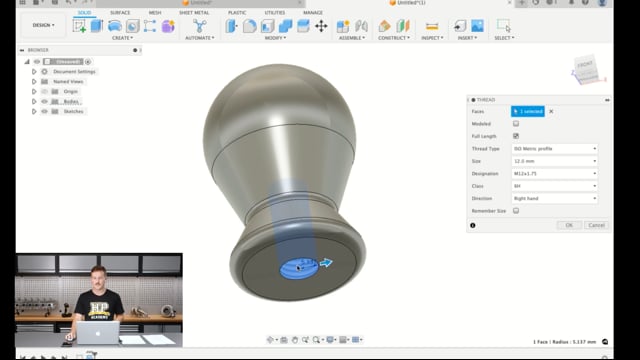Open the Modify menu label
This screenshot has height=360, width=640.
pyautogui.click(x=275, y=38)
